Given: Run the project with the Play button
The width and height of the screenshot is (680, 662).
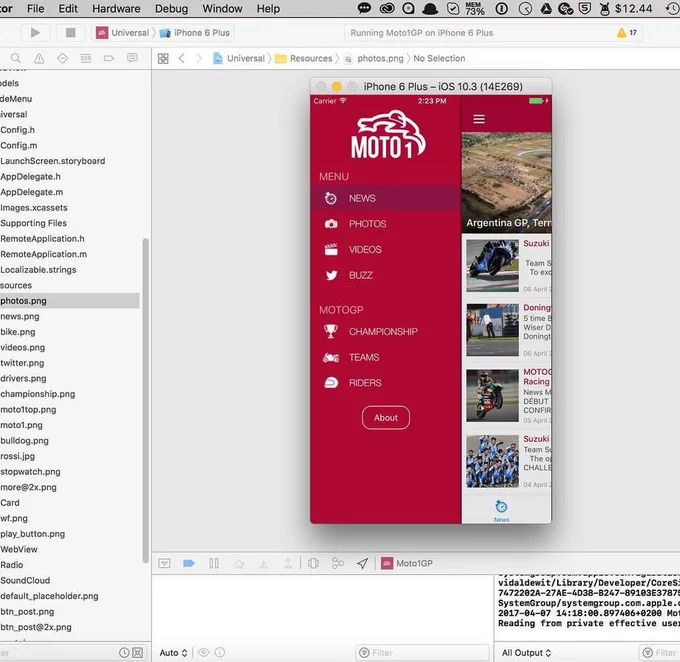Looking at the screenshot, I should coord(35,33).
